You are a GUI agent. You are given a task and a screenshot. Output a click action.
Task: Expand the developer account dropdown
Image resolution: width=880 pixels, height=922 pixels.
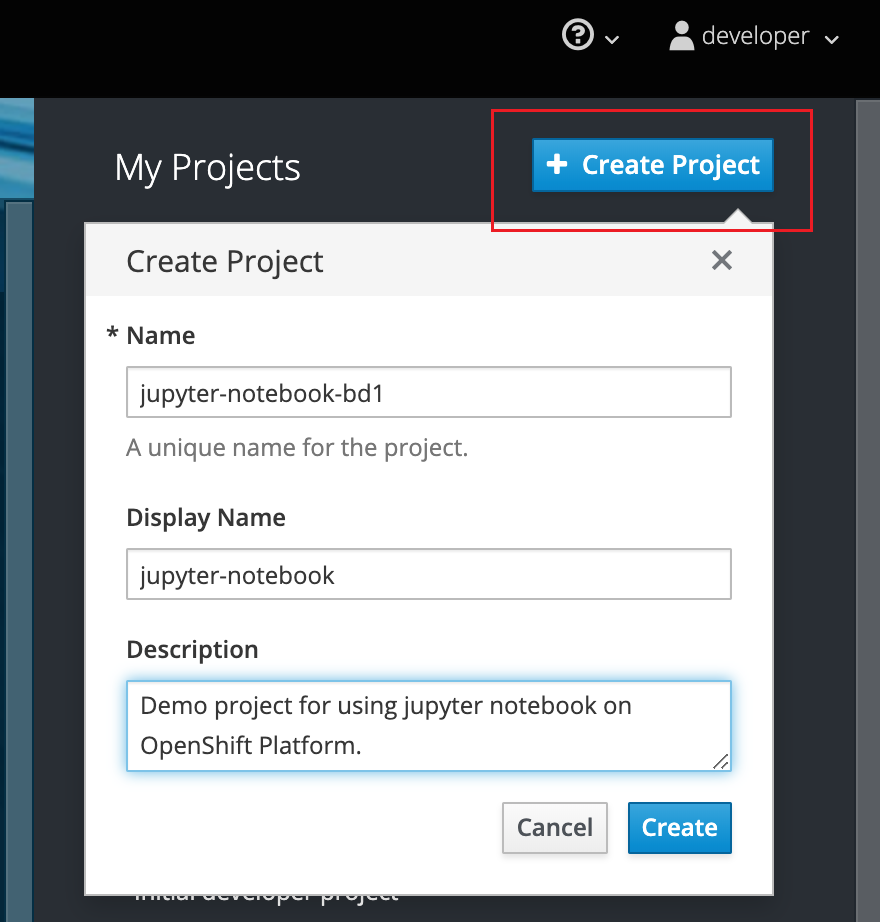(833, 40)
